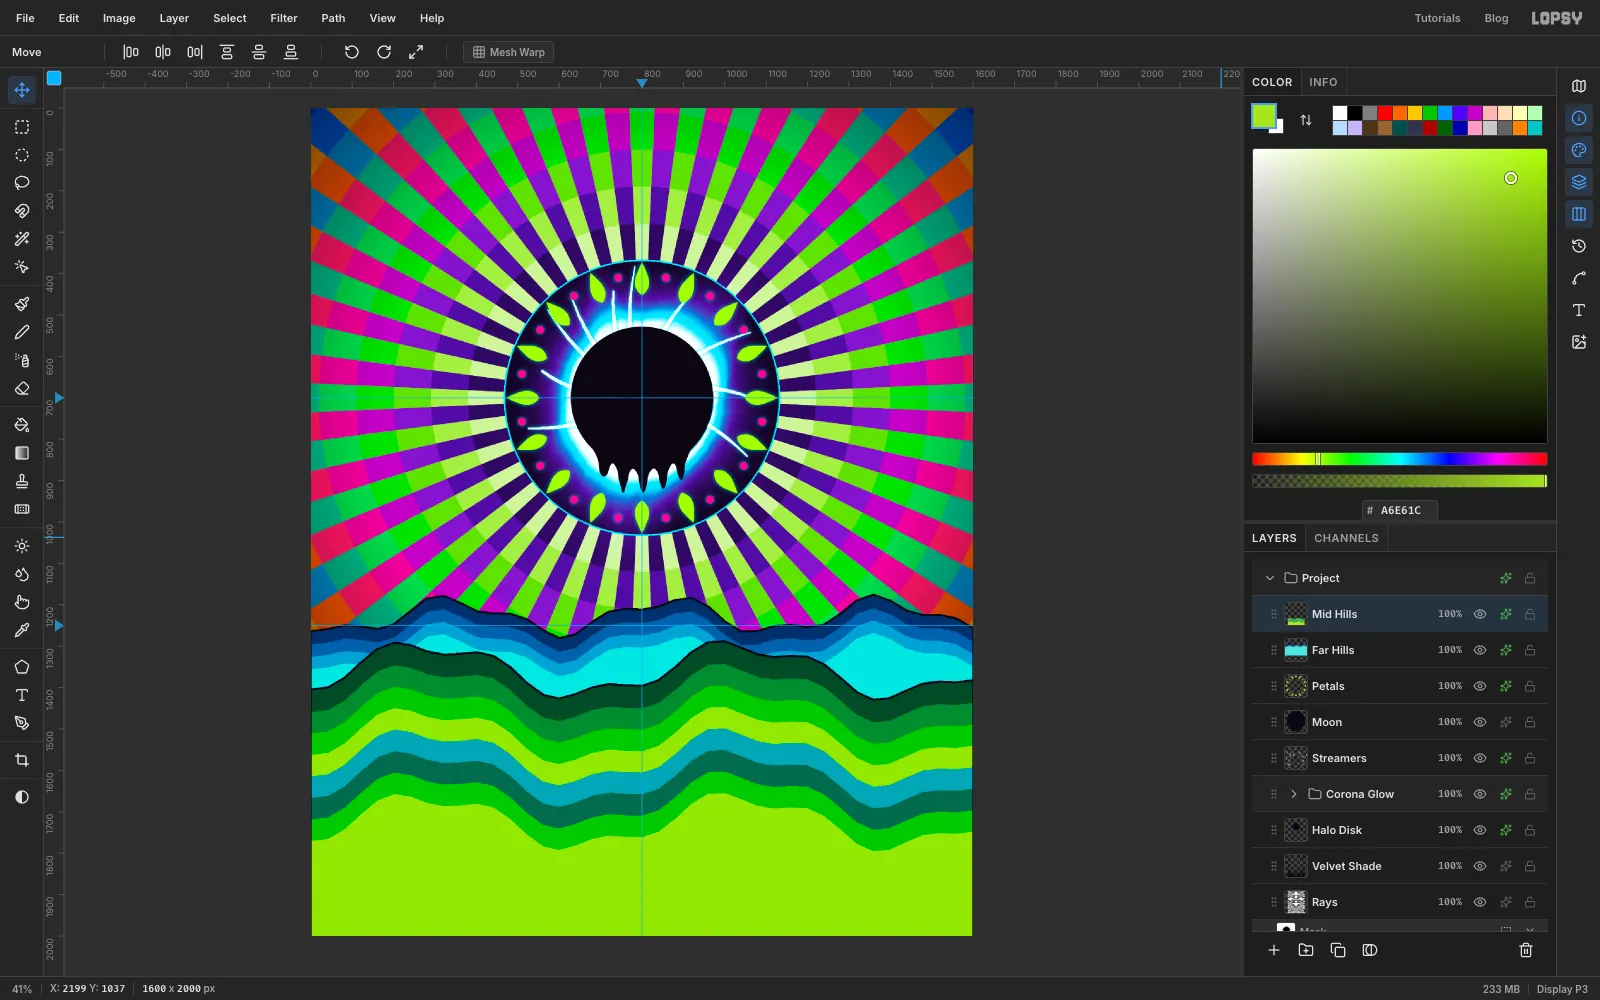
Task: Select the Eyedropper tool
Action: point(22,630)
